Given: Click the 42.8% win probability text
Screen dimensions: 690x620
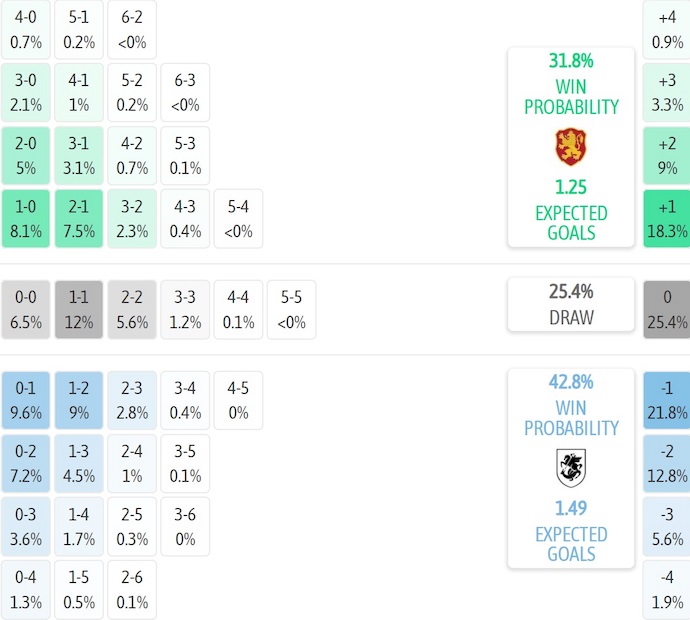Looking at the screenshot, I should click(x=570, y=381).
